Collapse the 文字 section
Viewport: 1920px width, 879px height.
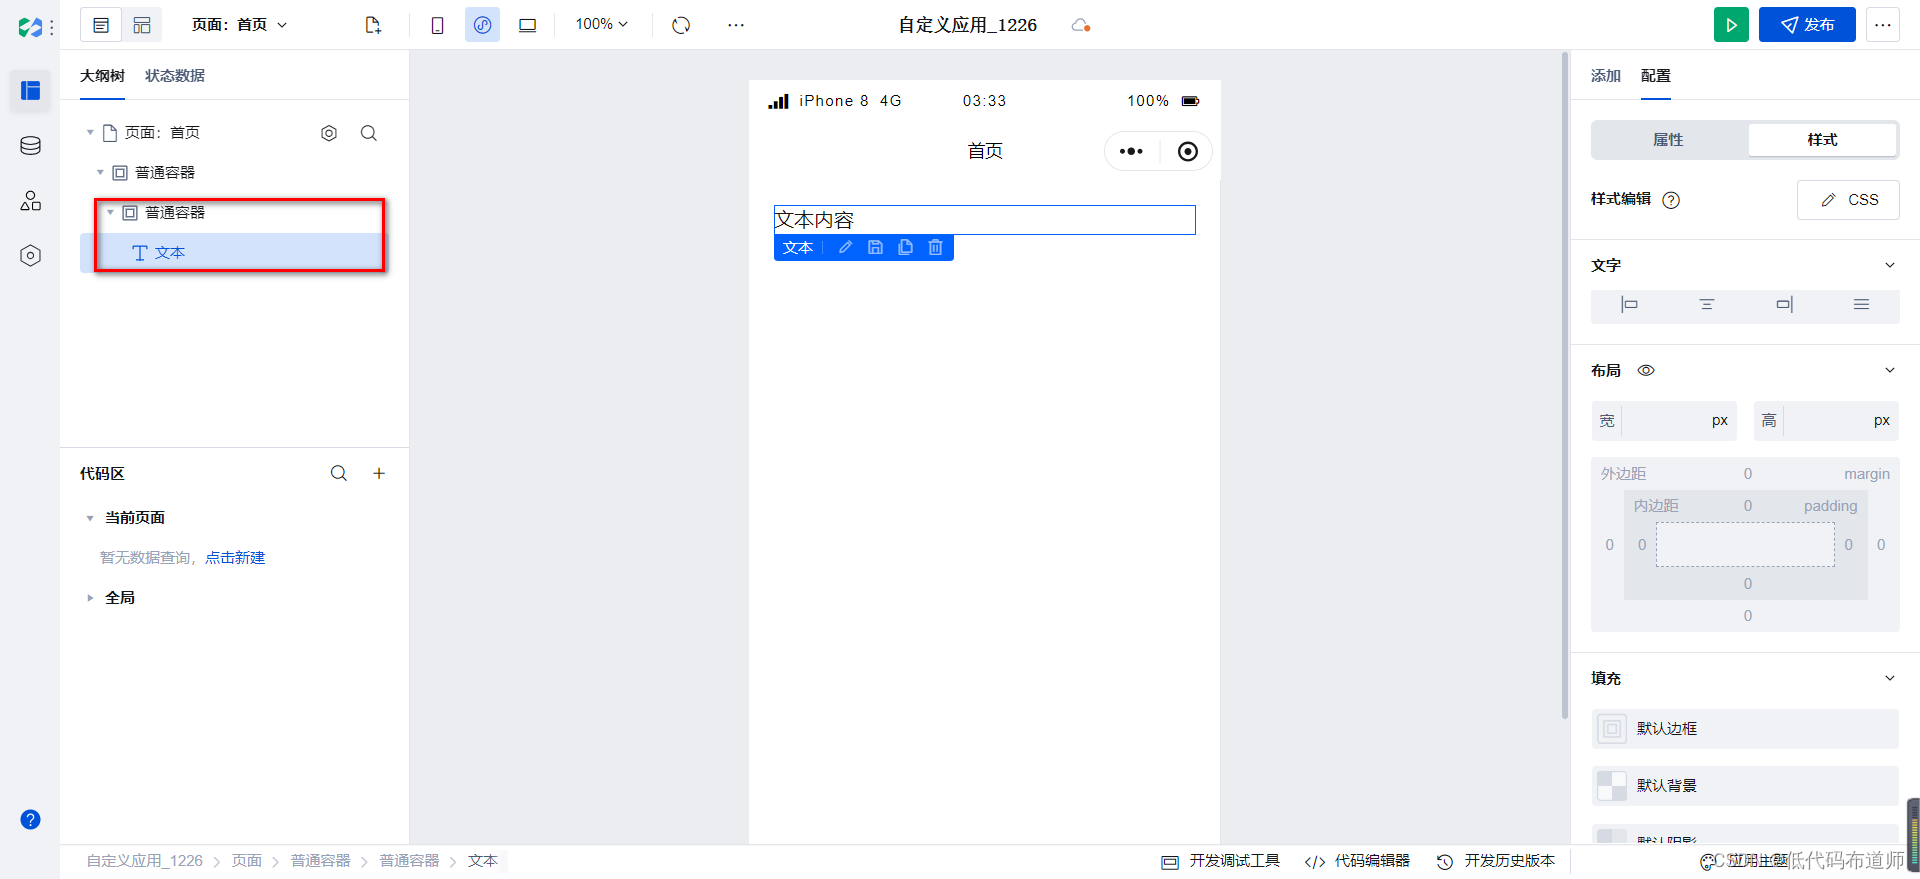tap(1889, 266)
